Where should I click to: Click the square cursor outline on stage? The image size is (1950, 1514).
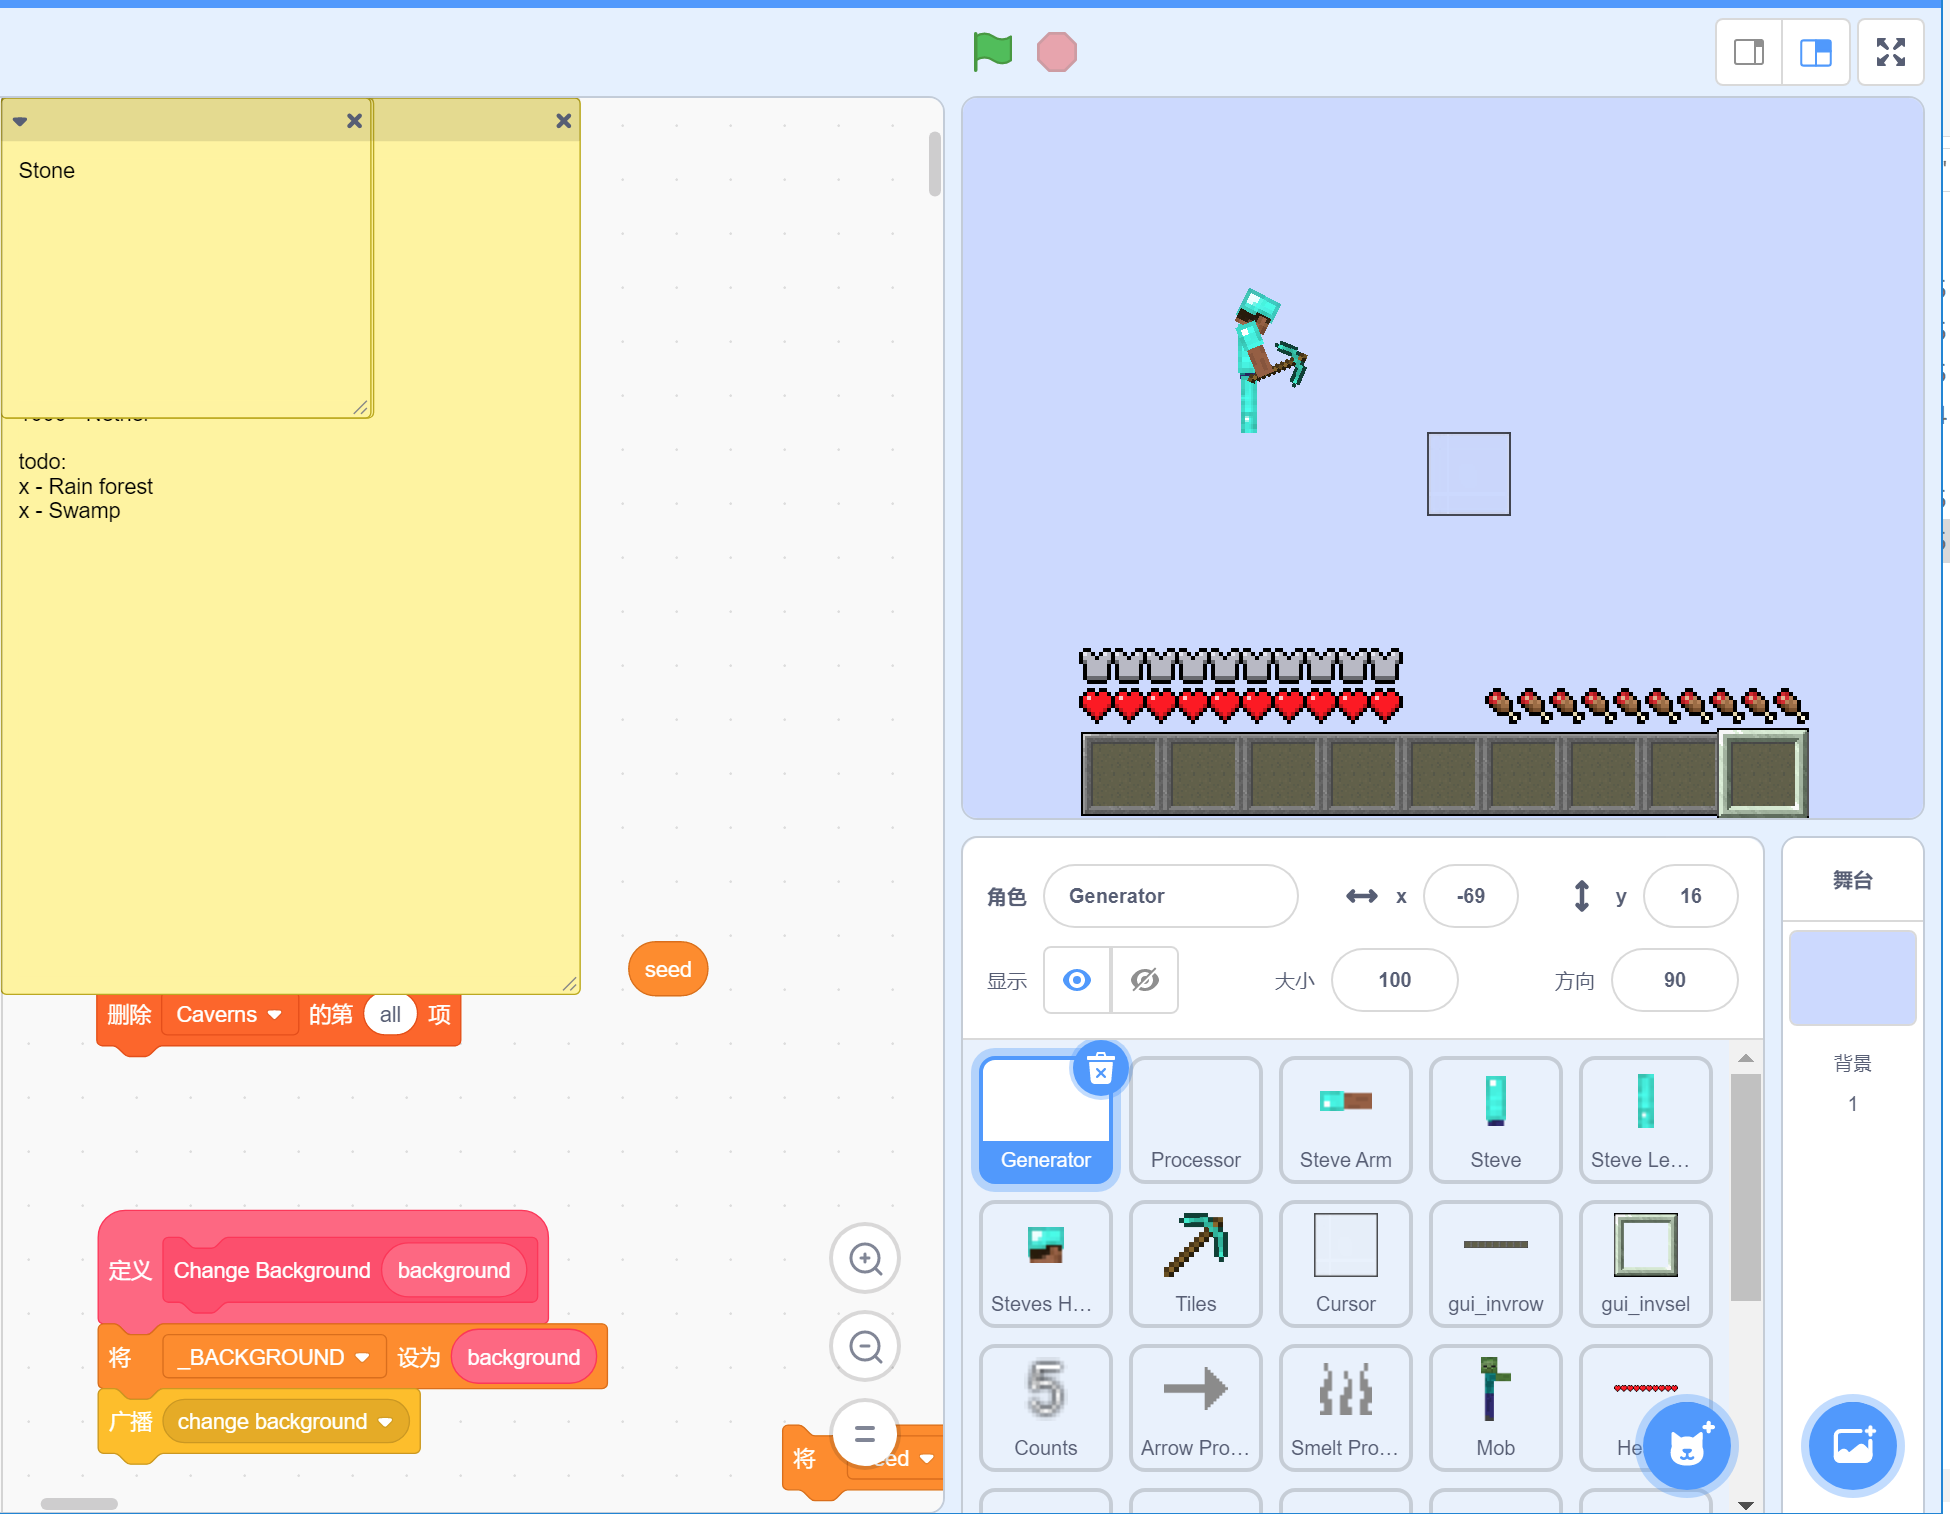click(1468, 474)
